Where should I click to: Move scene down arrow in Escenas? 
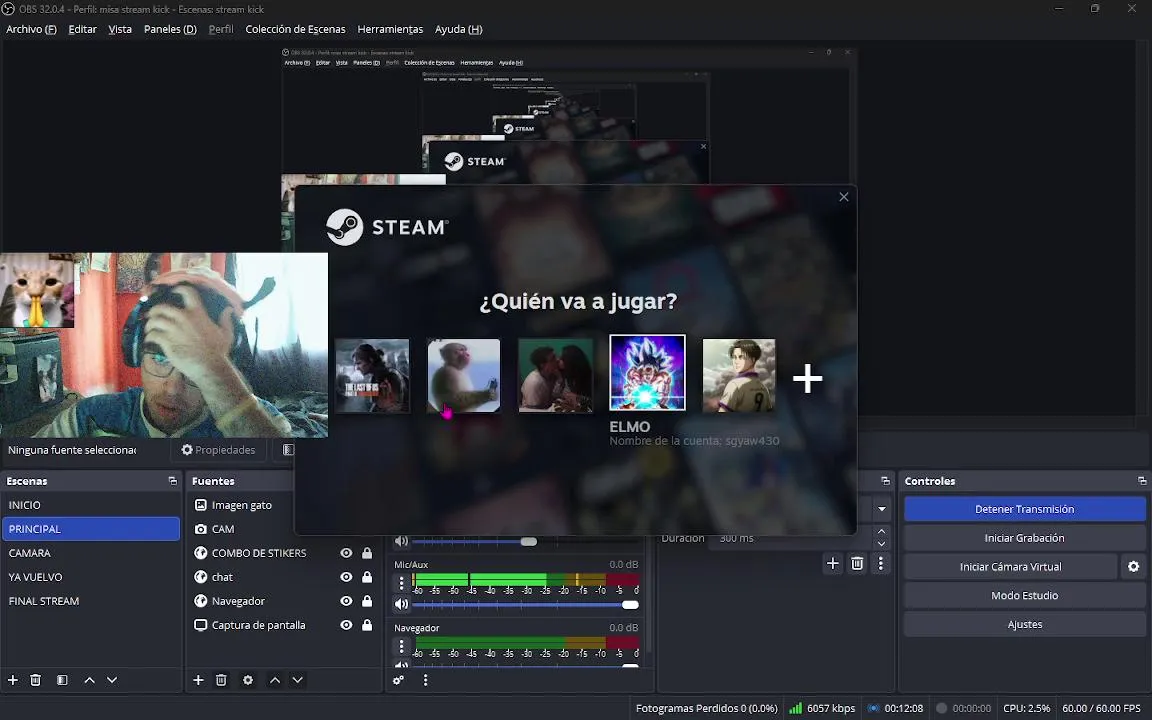point(112,680)
